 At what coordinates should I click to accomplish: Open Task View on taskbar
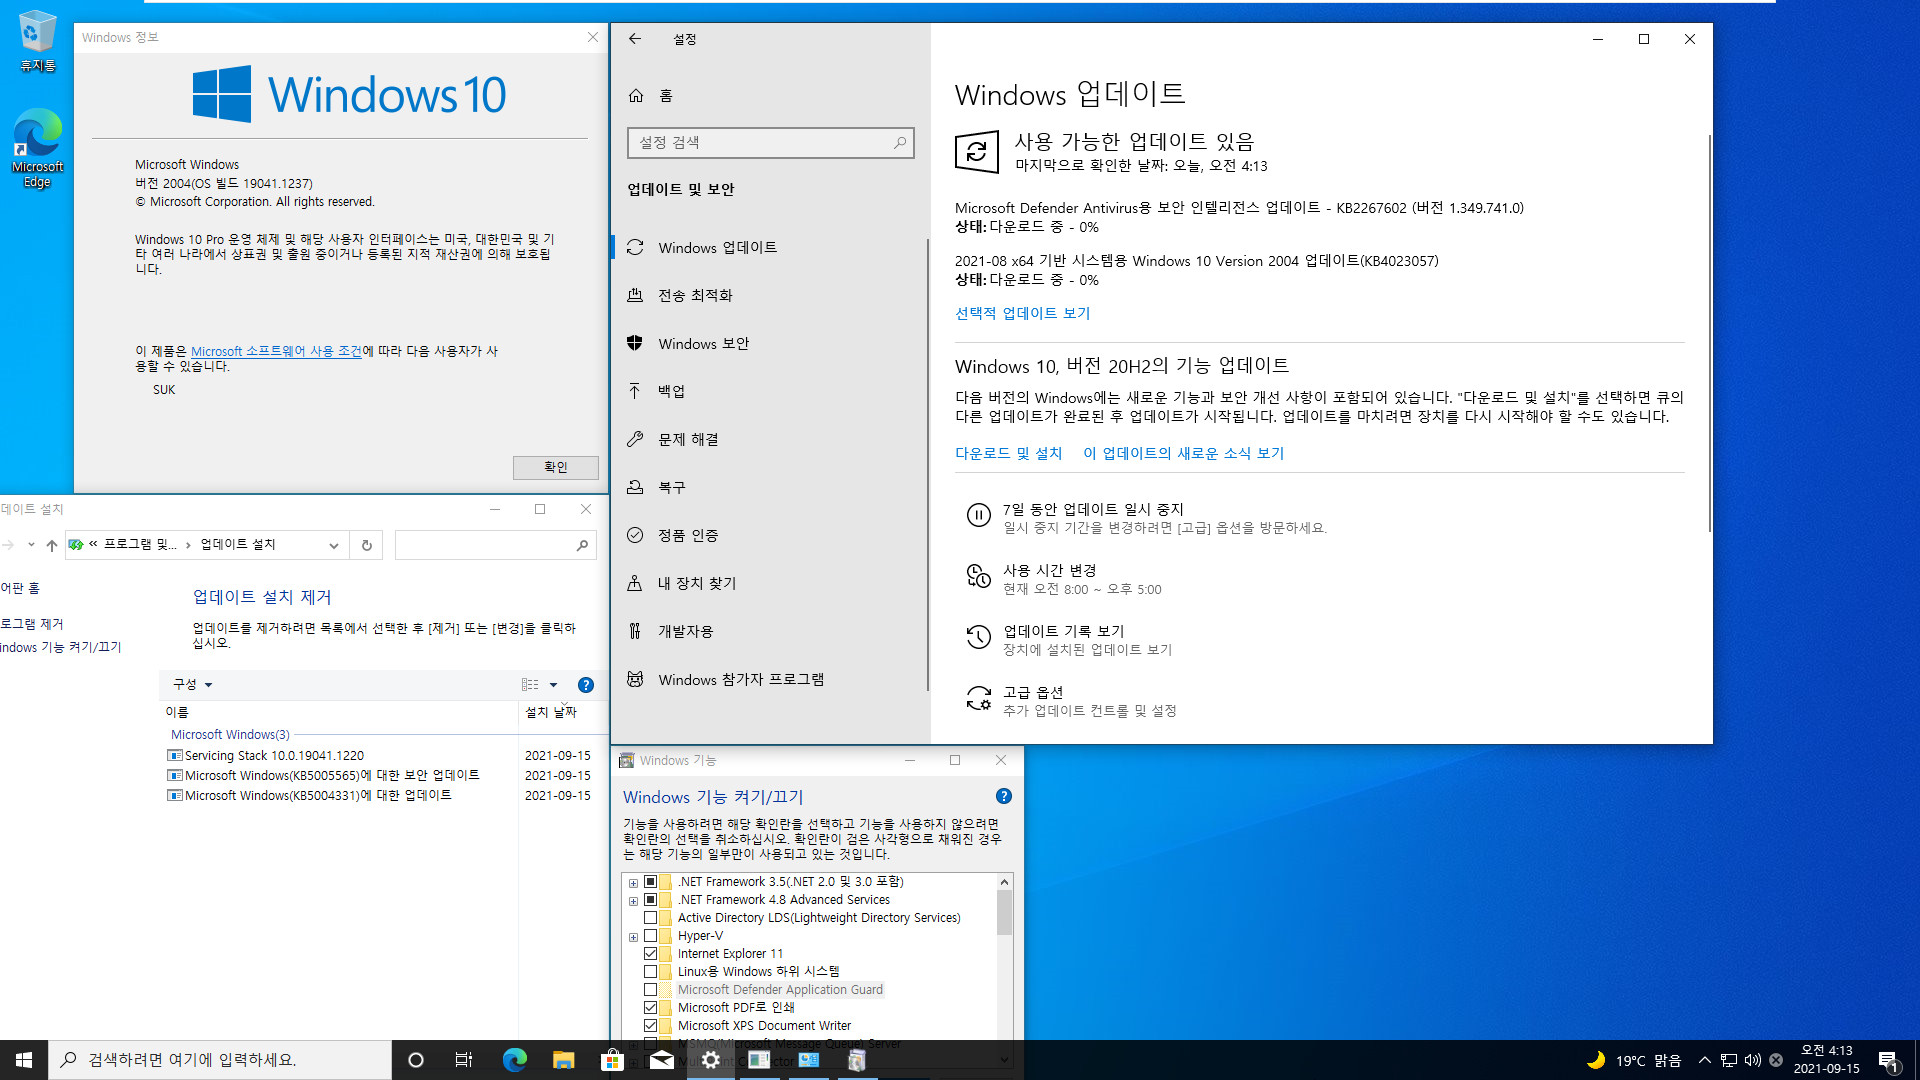click(x=464, y=1060)
